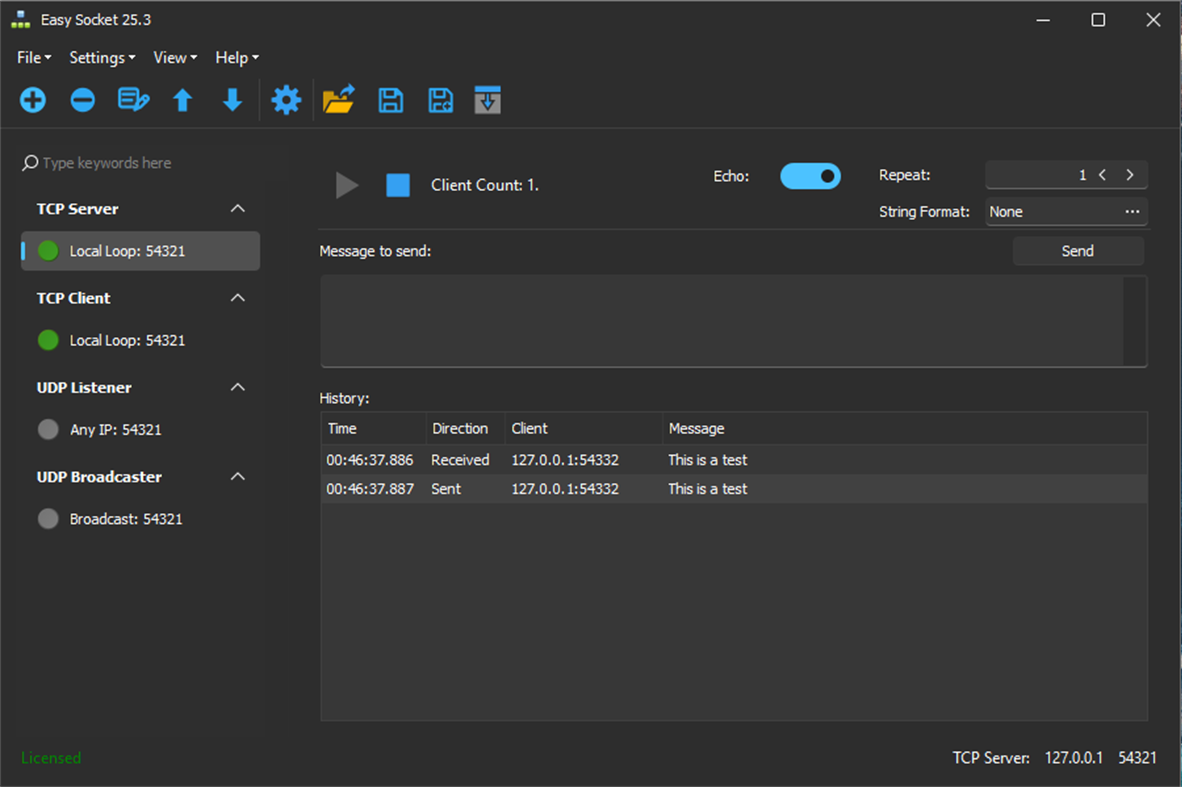This screenshot has width=1182, height=787.
Task: Click the message box vertical scrollbar
Action: (x=1134, y=320)
